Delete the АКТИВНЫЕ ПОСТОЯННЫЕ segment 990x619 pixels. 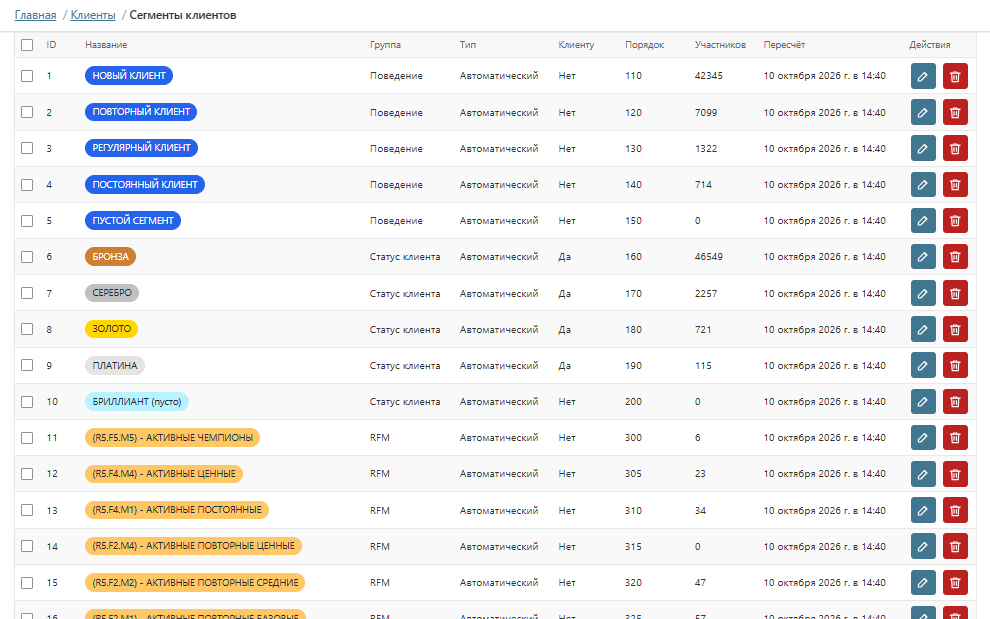click(955, 510)
